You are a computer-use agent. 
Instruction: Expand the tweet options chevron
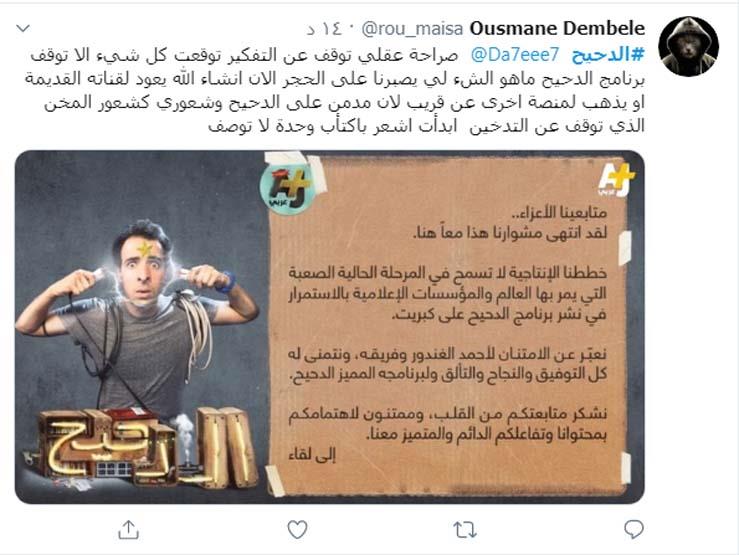point(23,29)
